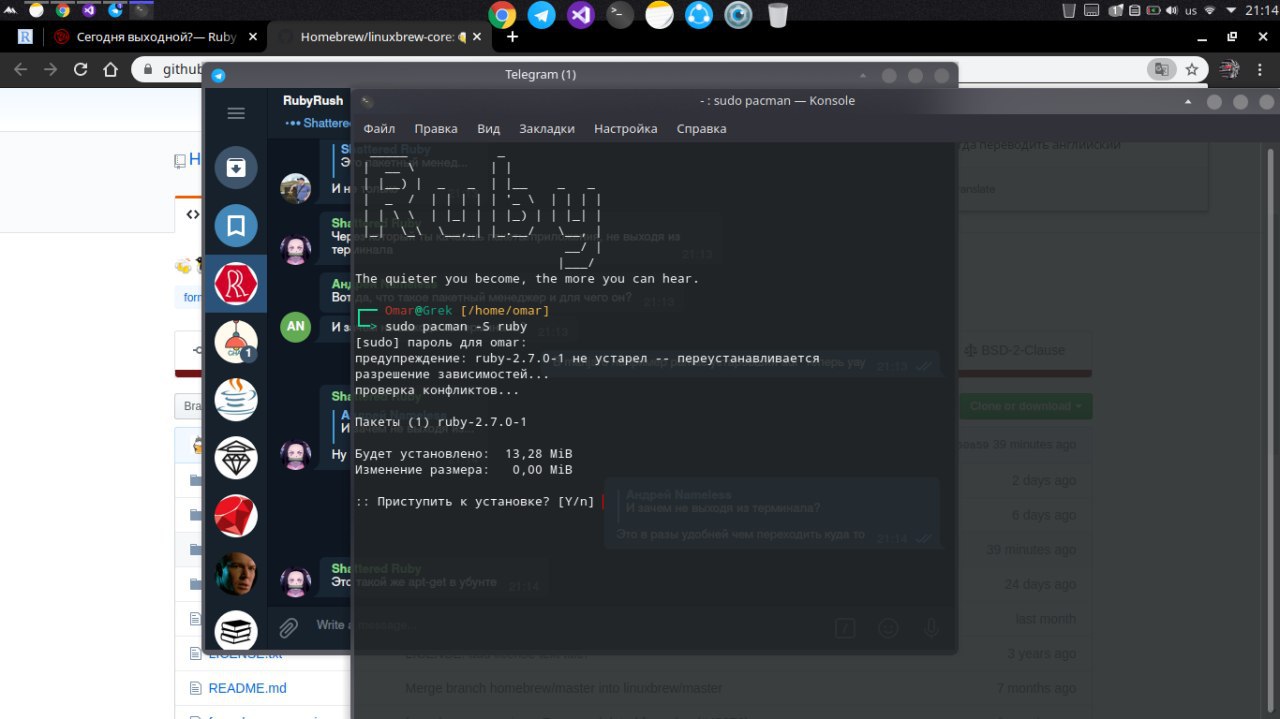Click the green AN user avatar
This screenshot has width=1280, height=719.
click(x=295, y=326)
